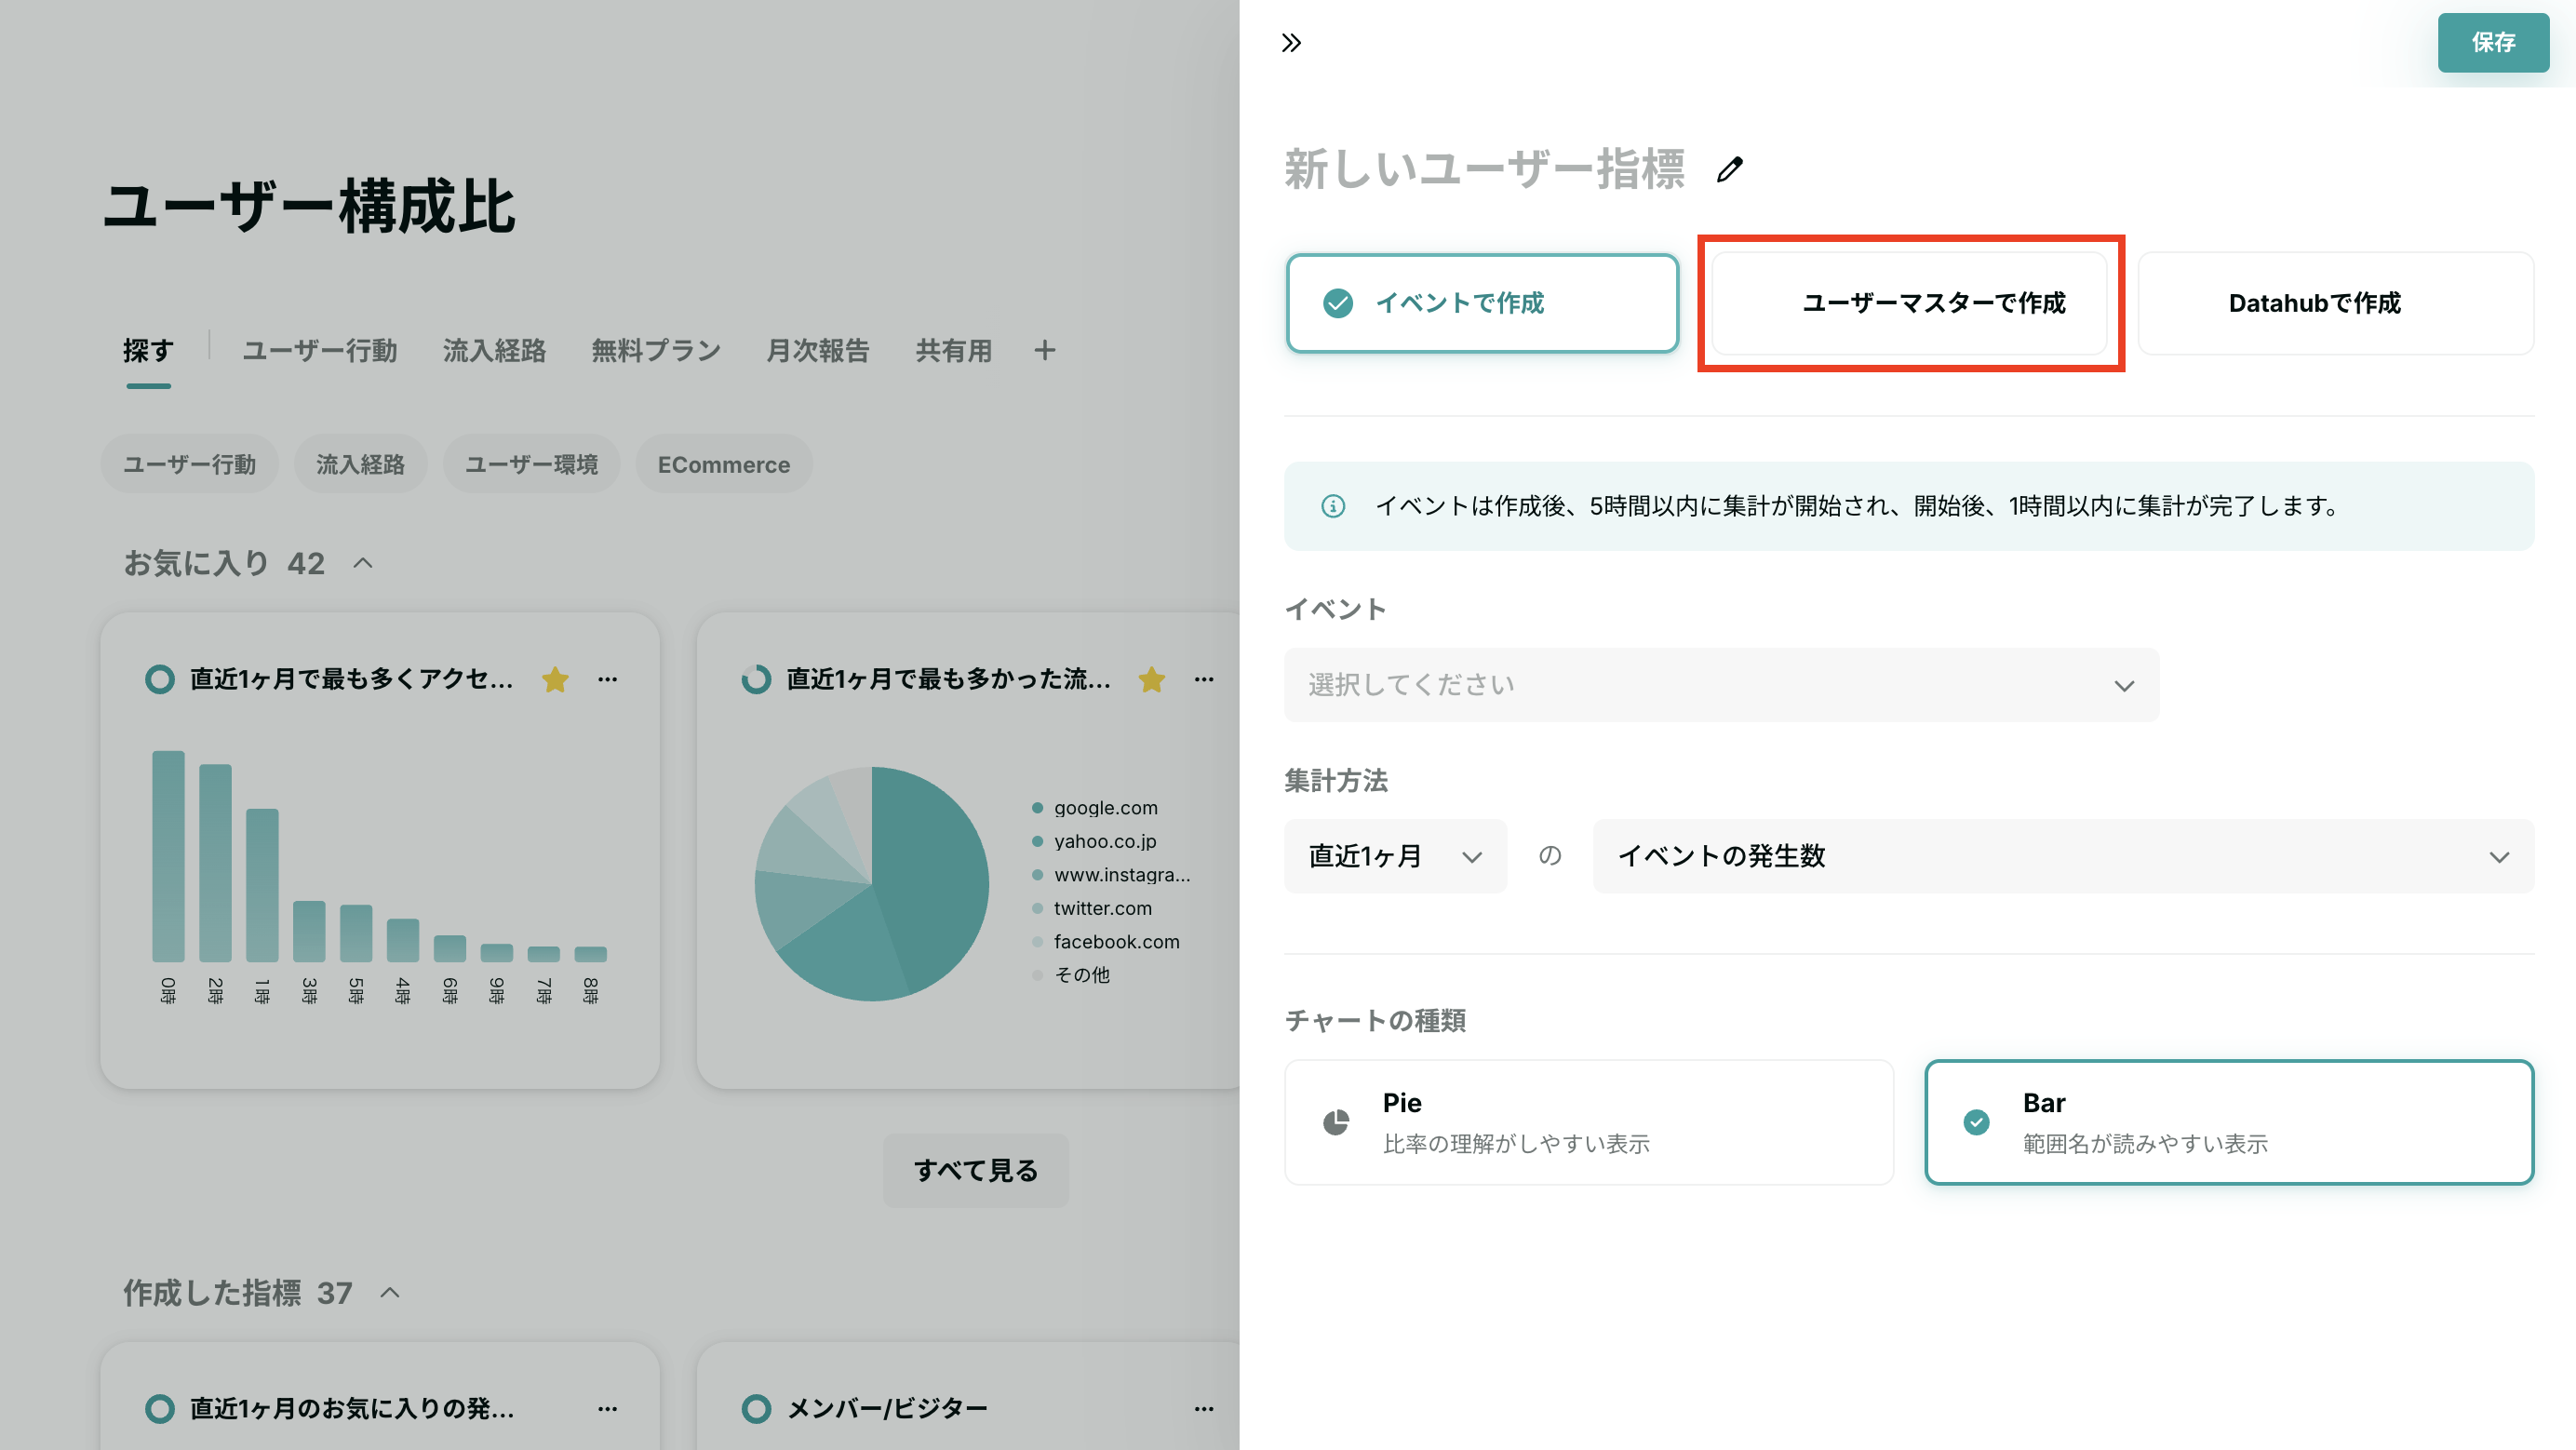Click the 保存 button
Image resolution: width=2576 pixels, height=1450 pixels.
point(2493,42)
